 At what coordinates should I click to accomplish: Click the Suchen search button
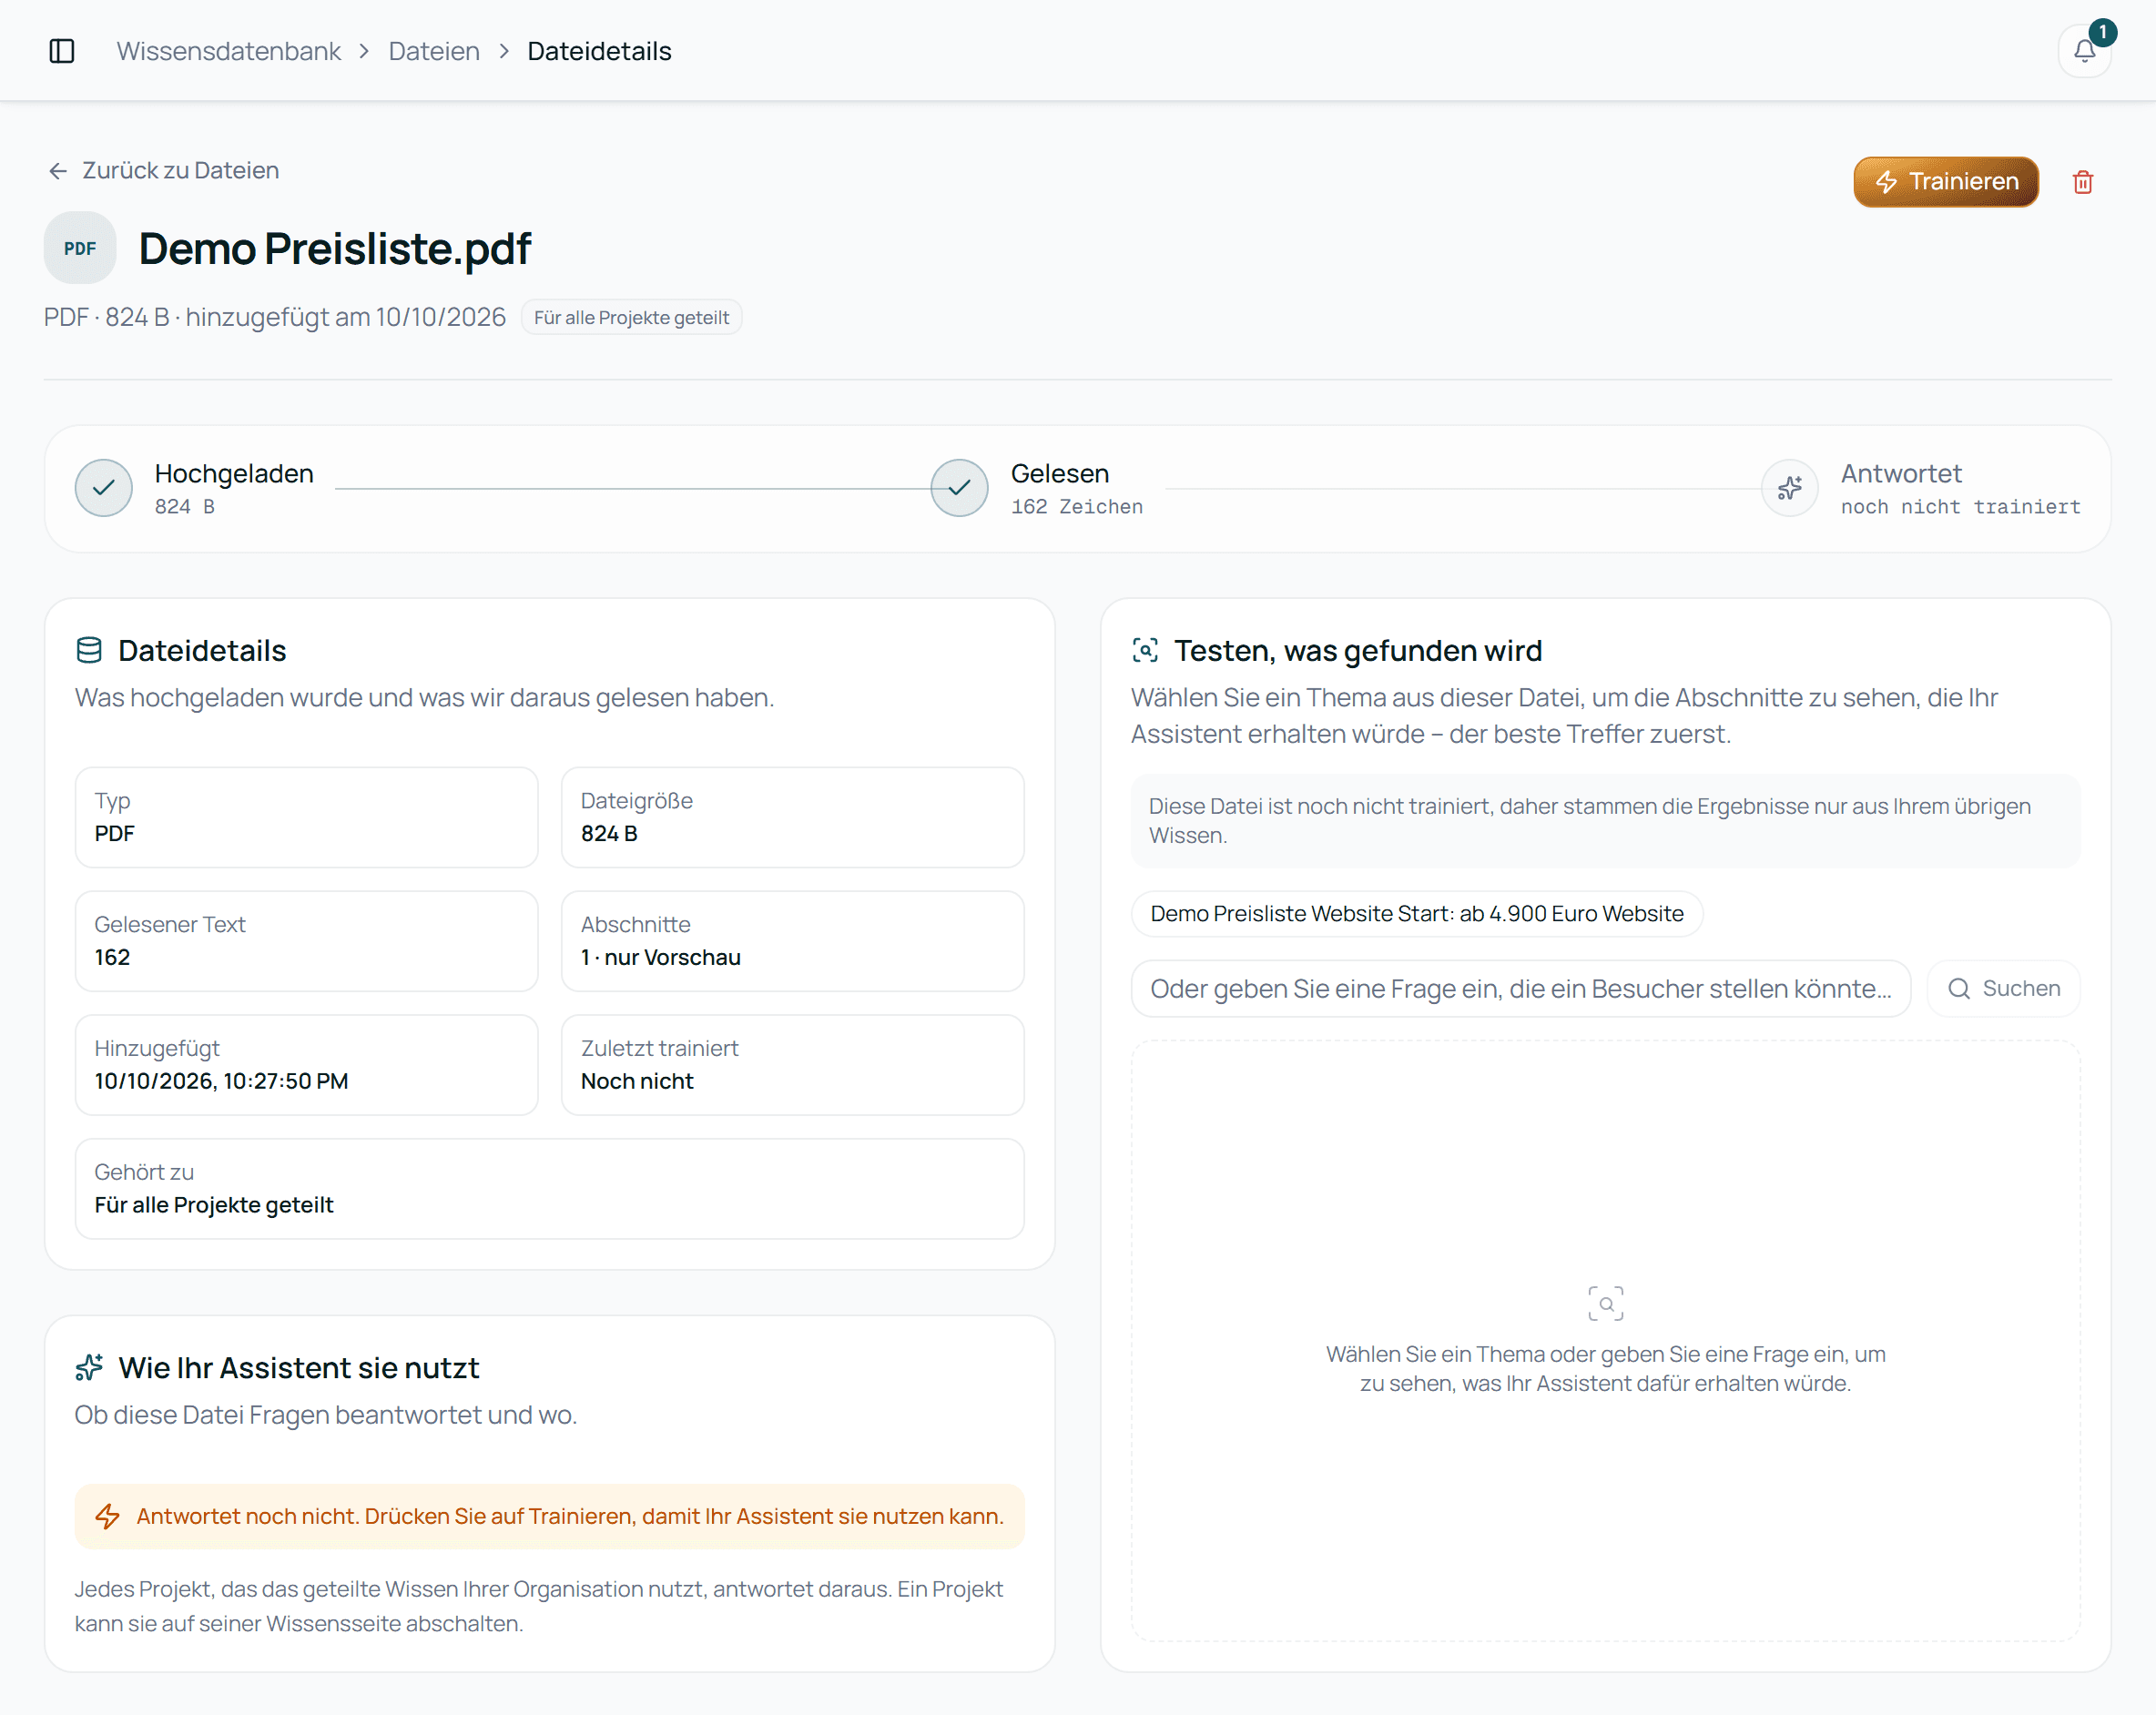2003,989
